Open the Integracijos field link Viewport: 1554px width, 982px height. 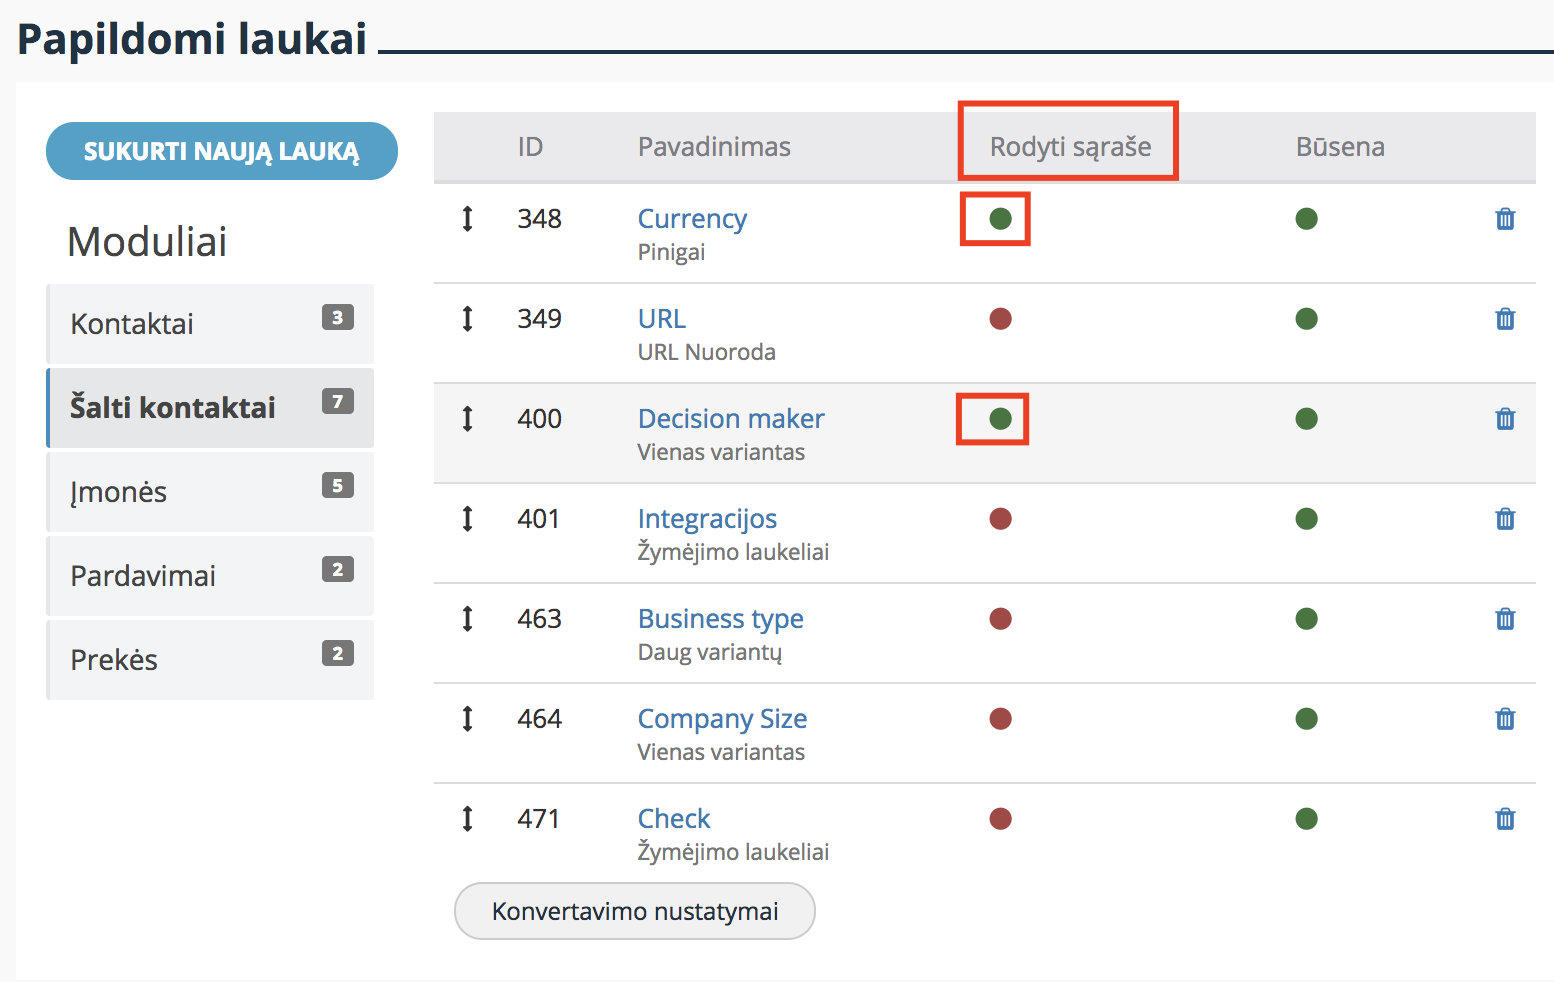pos(707,519)
